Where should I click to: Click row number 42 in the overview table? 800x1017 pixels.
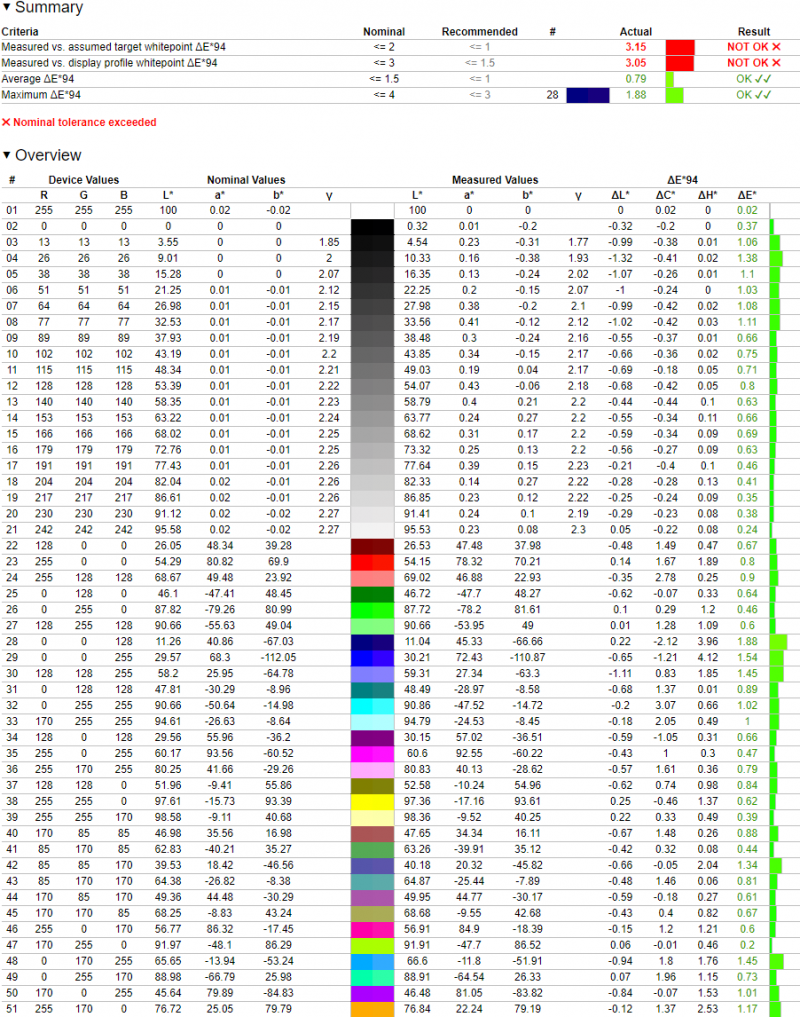(12, 865)
